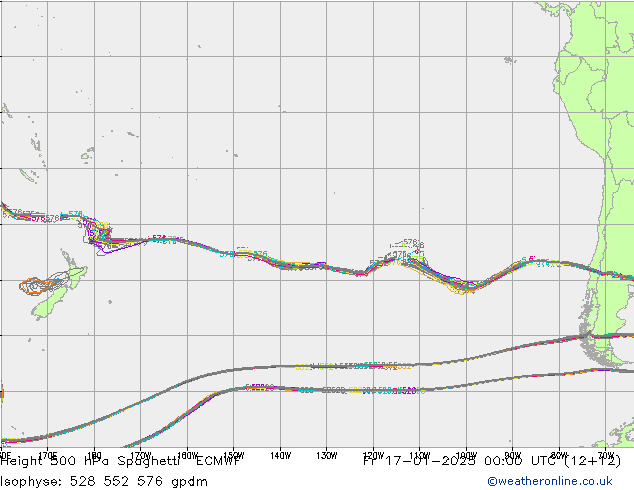Click the 150W longitude axis label
This screenshot has height=490, width=634.
[x=234, y=456]
